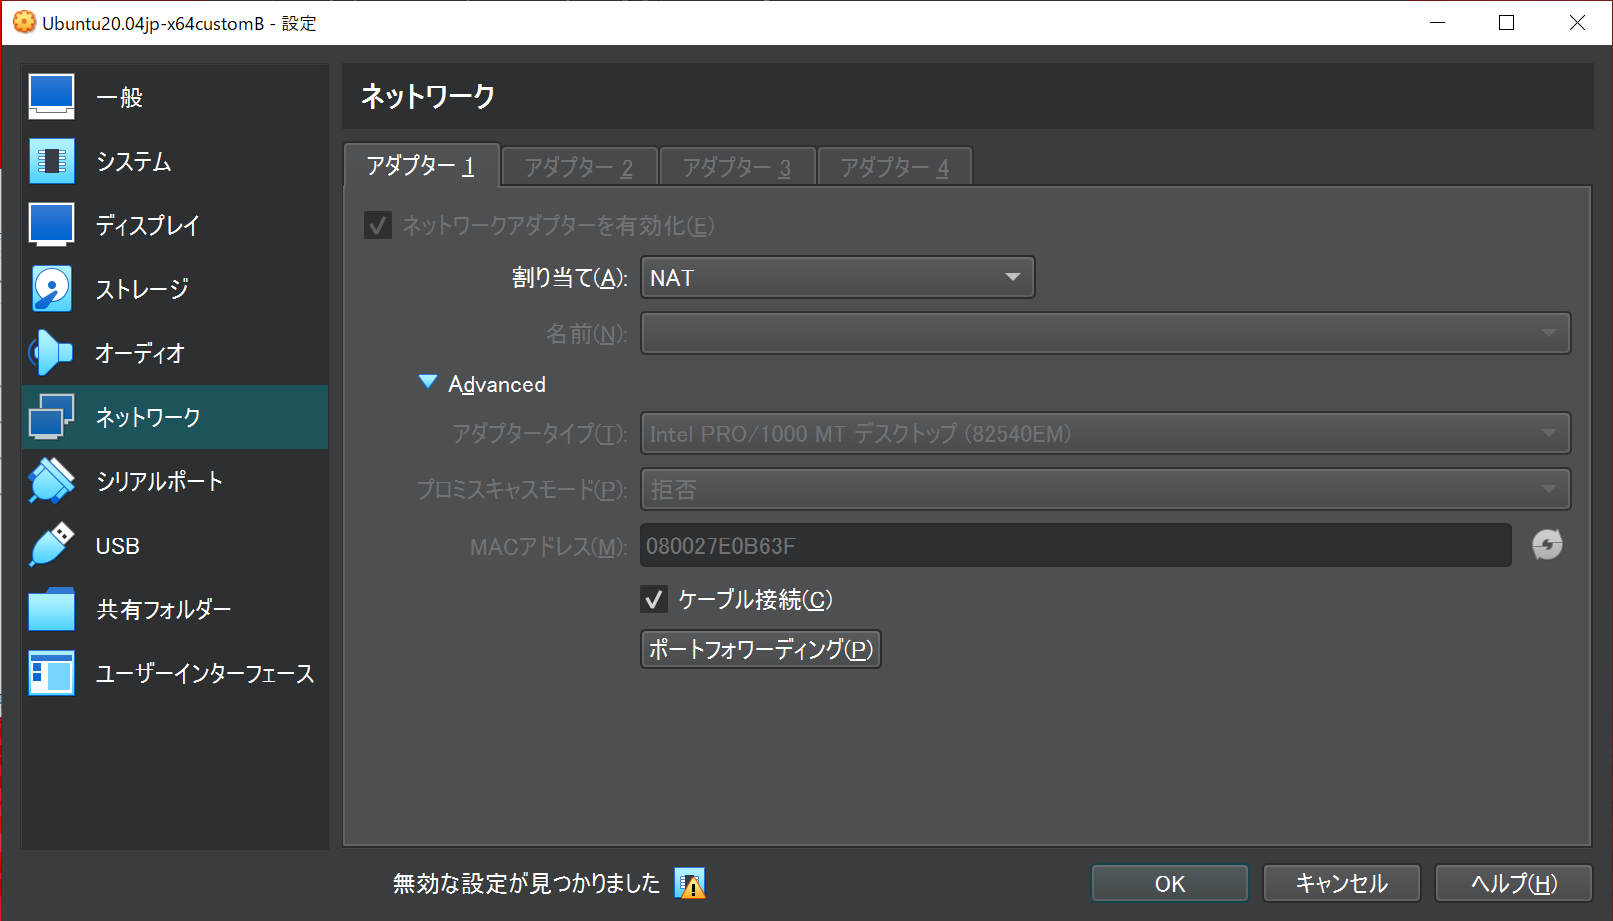
Task: Switch to アダプター 2 tab
Action: [579, 167]
